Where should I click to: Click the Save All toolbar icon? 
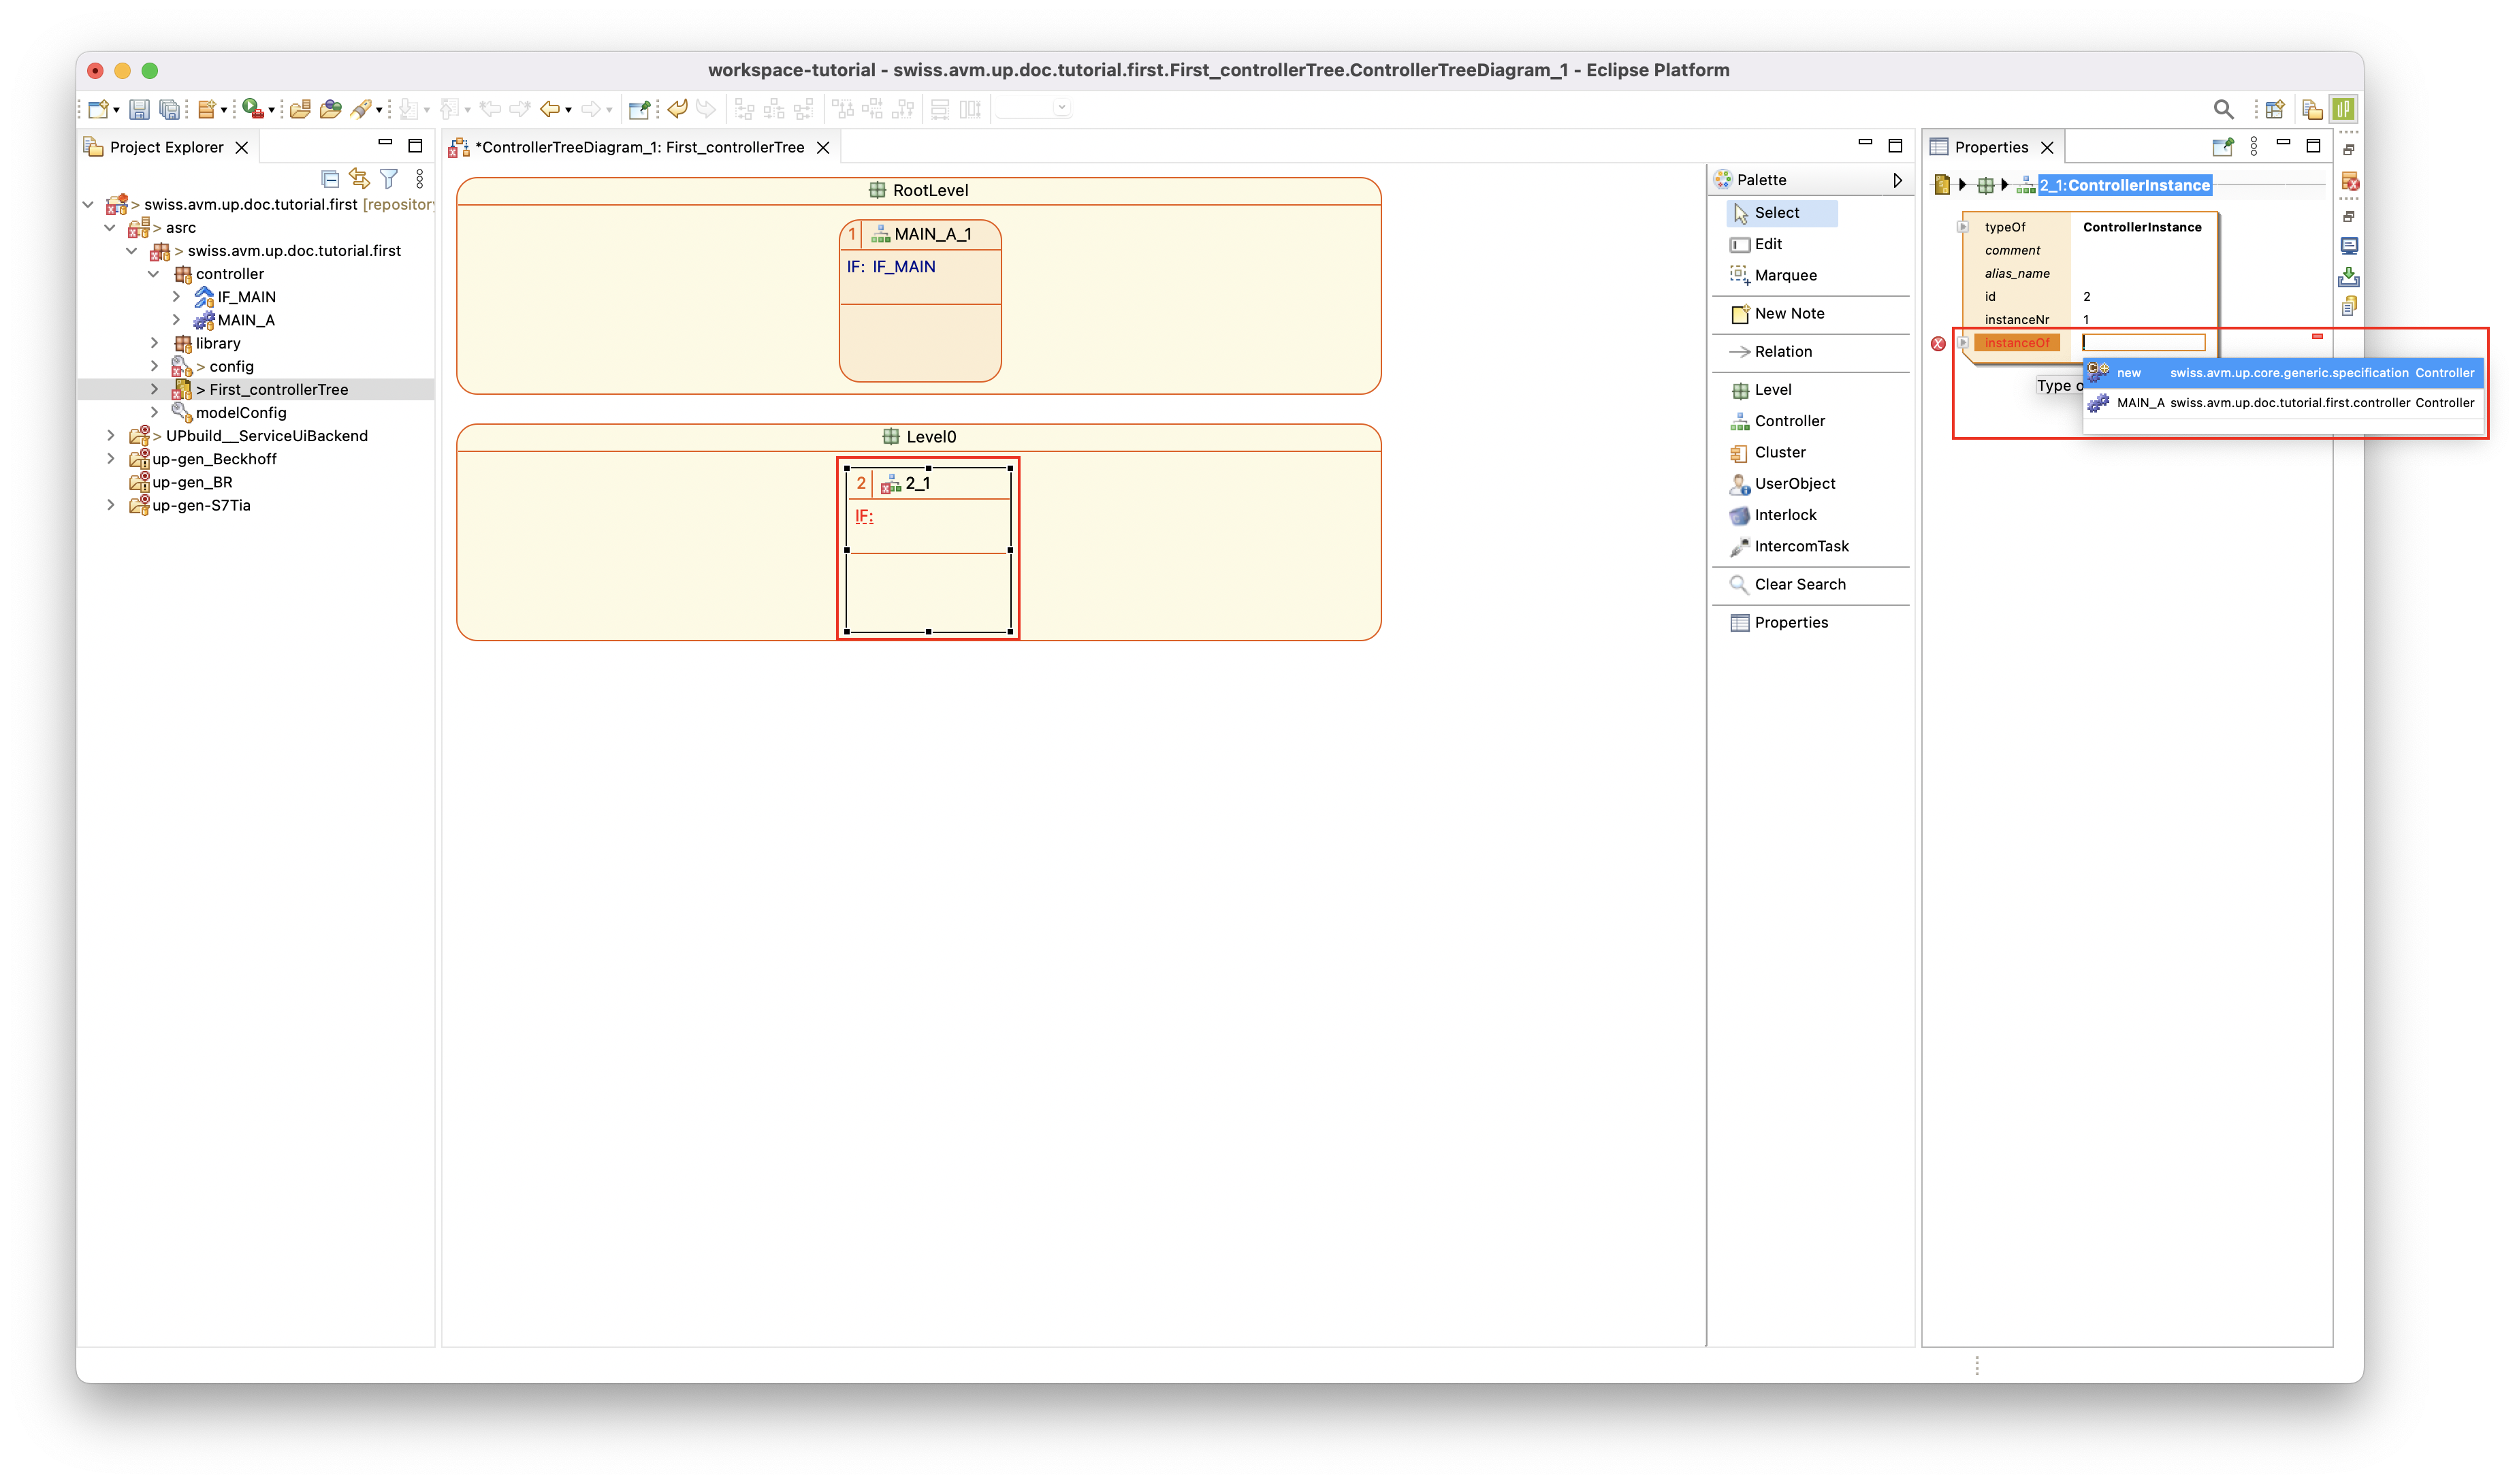point(170,109)
